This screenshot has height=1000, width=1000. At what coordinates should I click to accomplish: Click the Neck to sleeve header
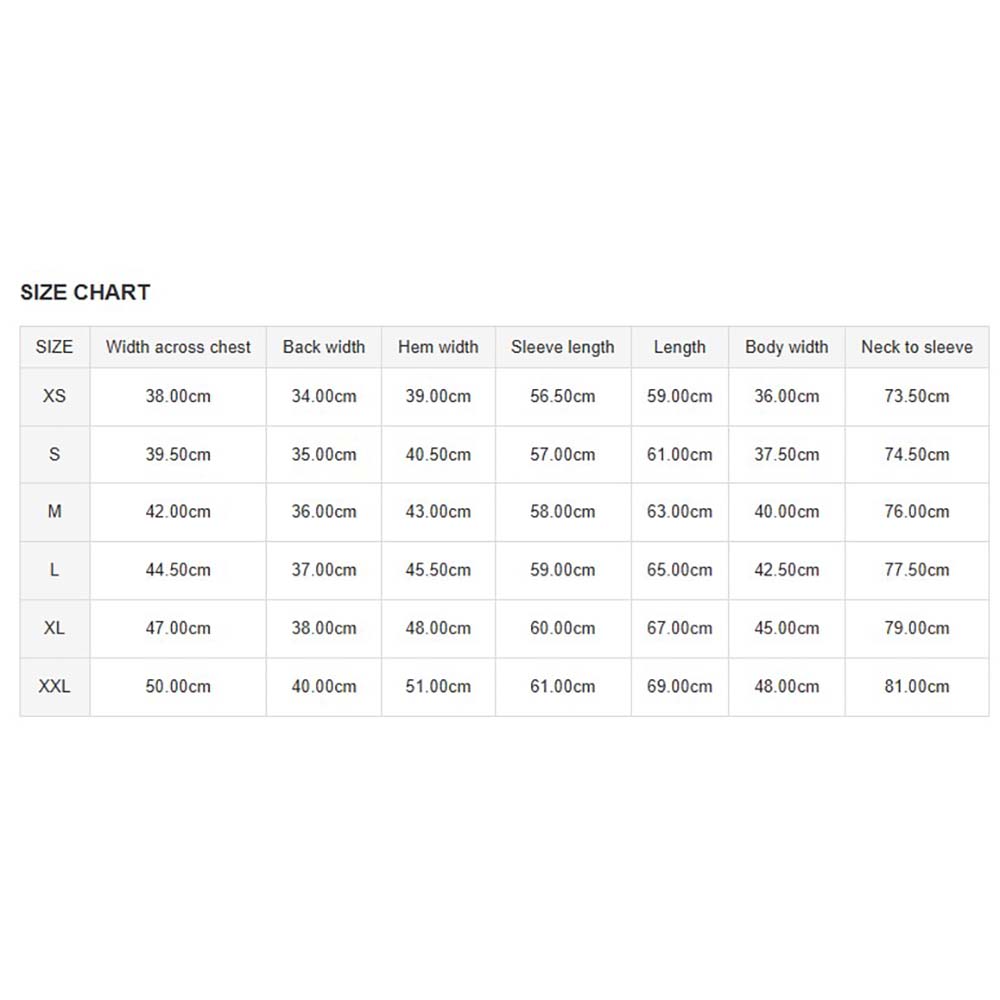[x=917, y=347]
